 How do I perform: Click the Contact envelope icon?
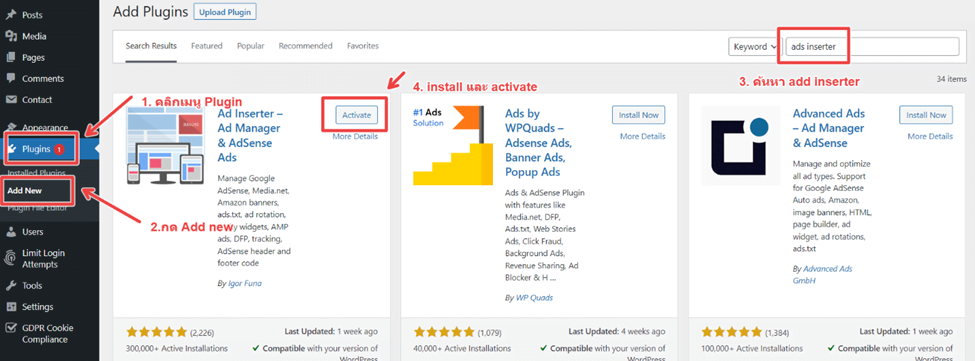(11, 99)
